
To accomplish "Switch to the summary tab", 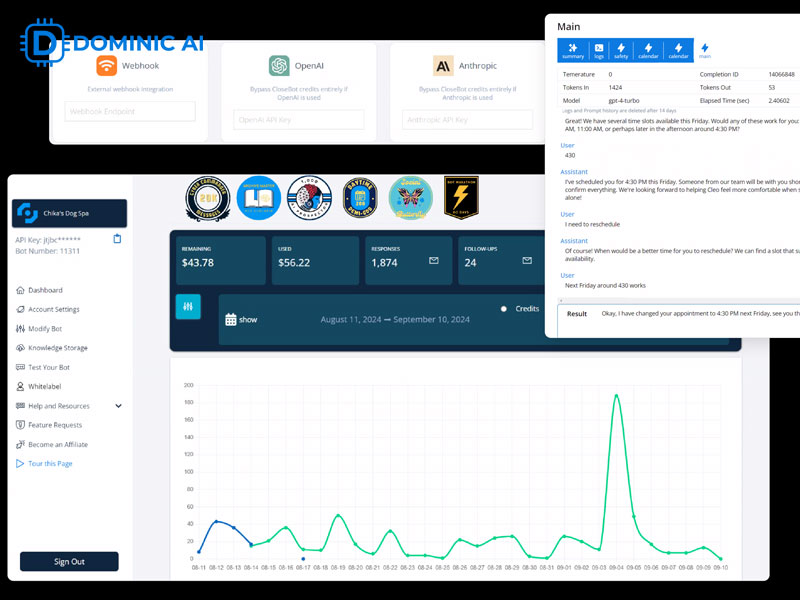I will tap(573, 50).
